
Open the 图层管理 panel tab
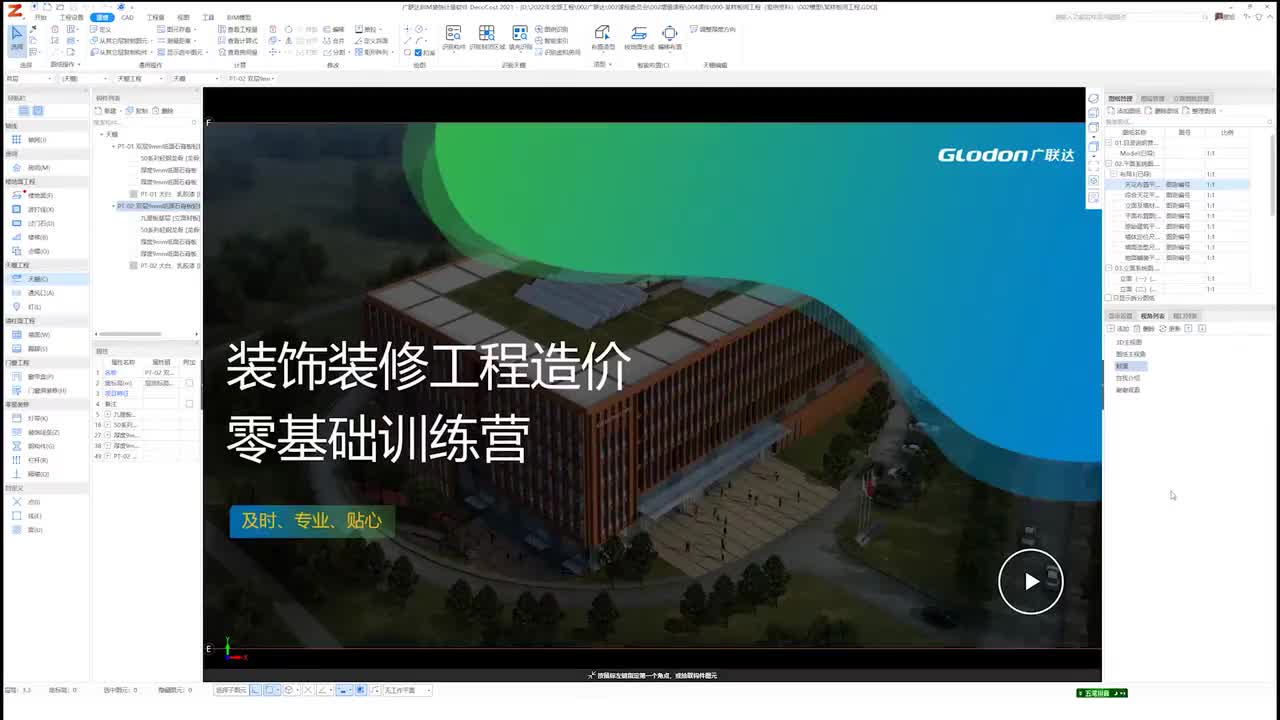tap(1152, 99)
